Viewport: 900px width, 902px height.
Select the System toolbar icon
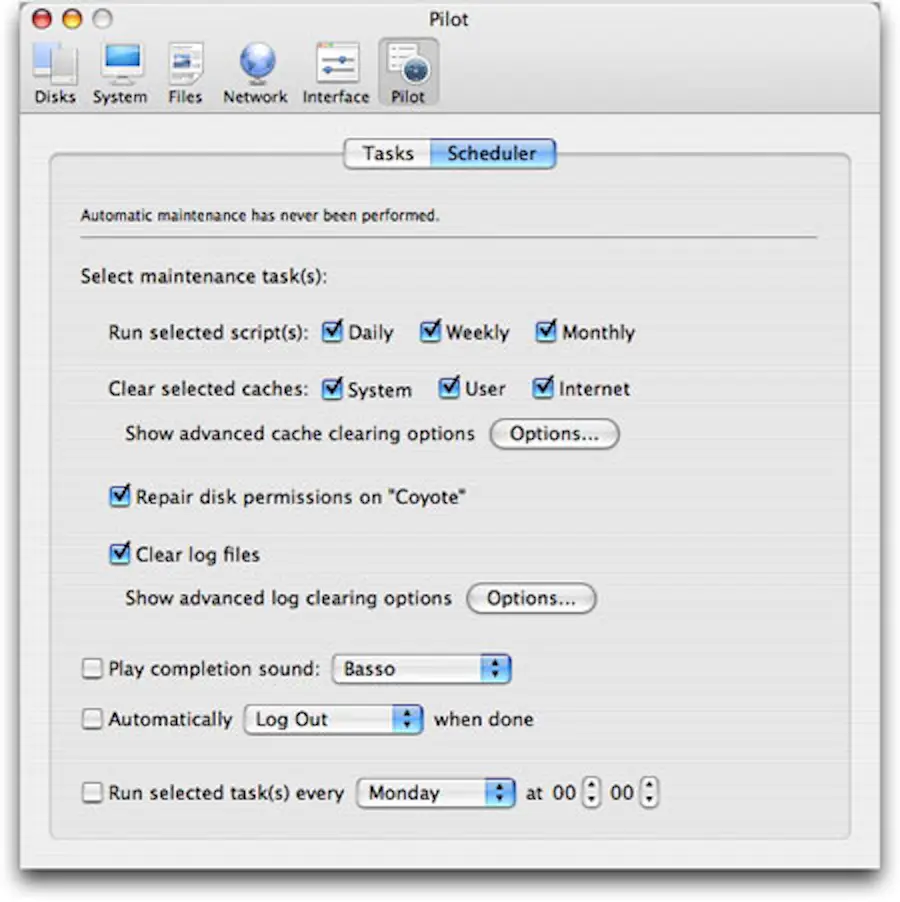(x=120, y=65)
